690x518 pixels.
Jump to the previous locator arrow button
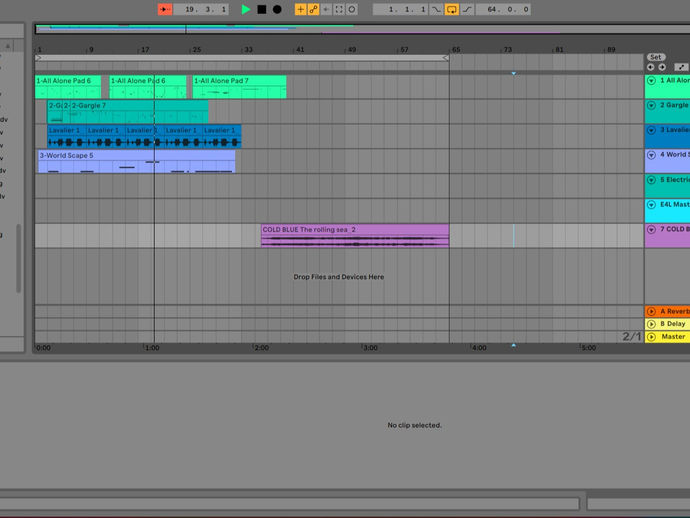point(650,67)
